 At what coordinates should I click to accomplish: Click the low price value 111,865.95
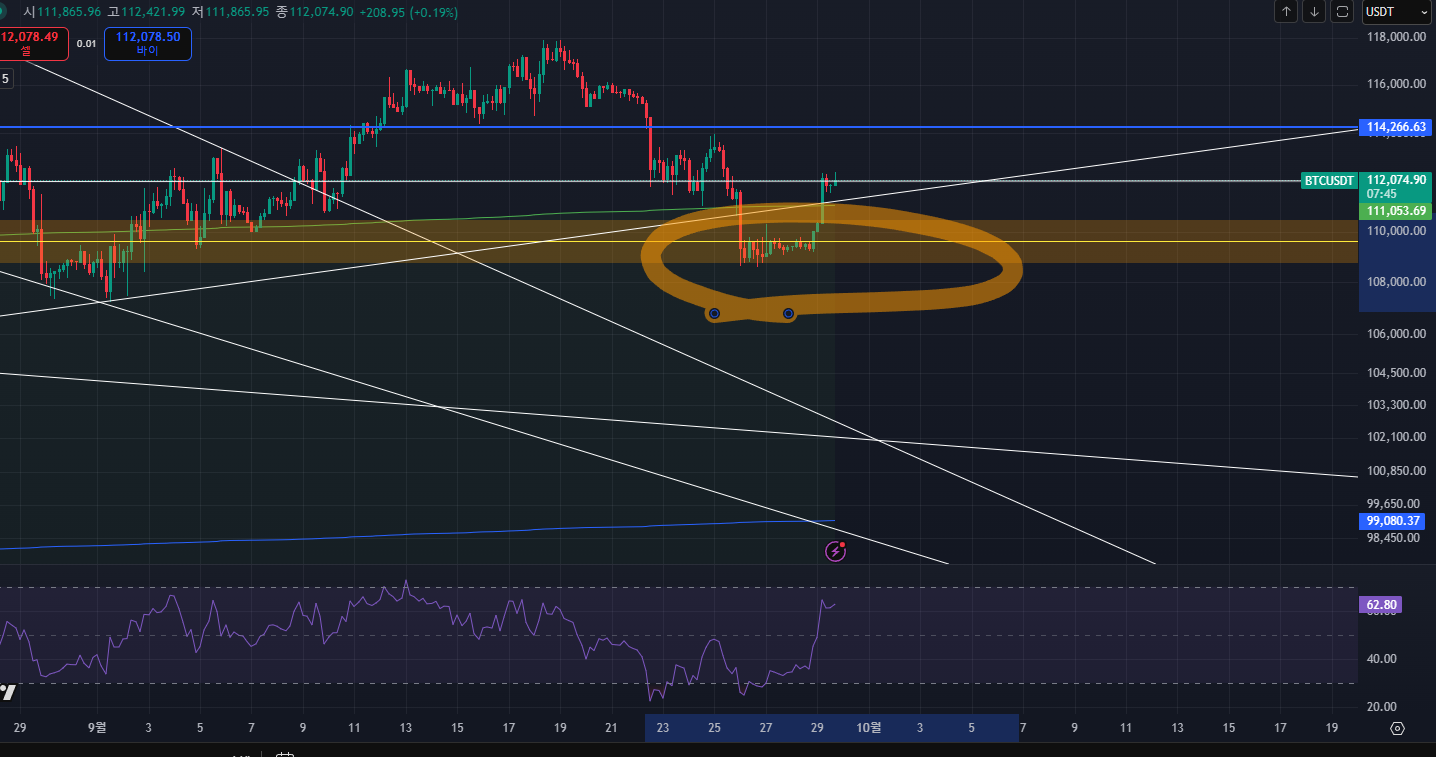point(237,11)
